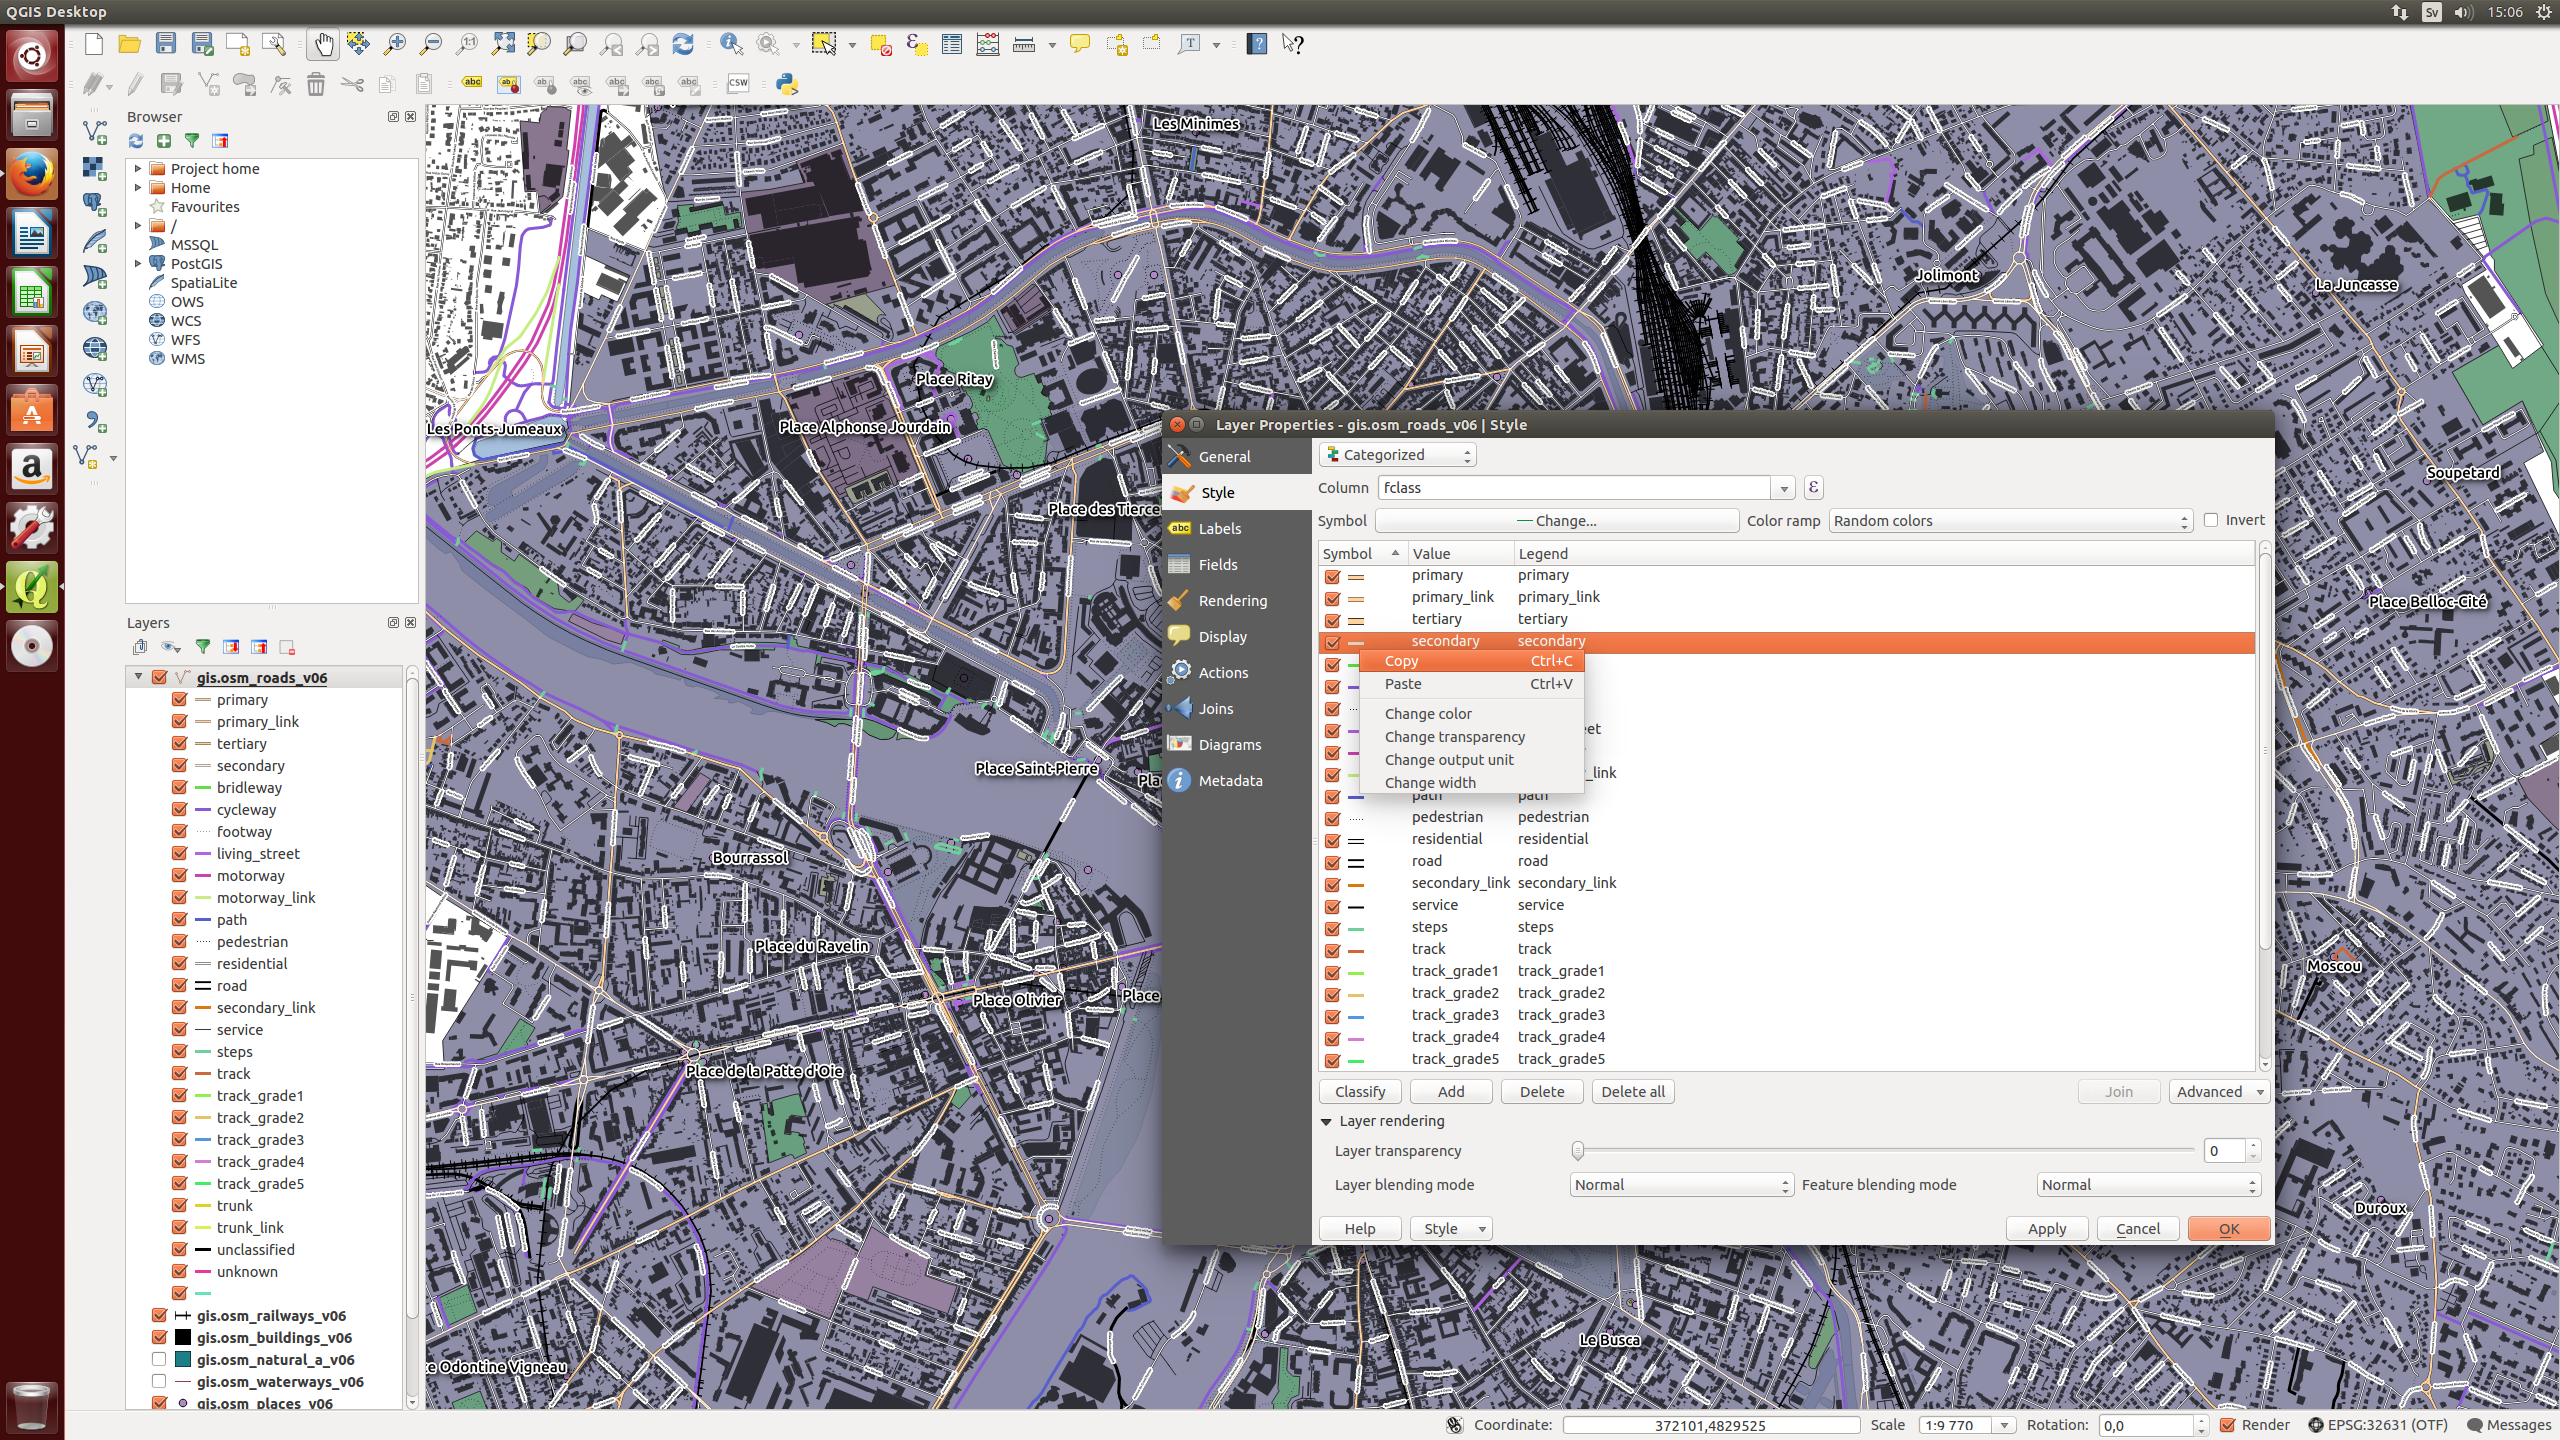Screen dimensions: 2560x1440
Task: Refresh the Browser panel
Action: tap(136, 141)
